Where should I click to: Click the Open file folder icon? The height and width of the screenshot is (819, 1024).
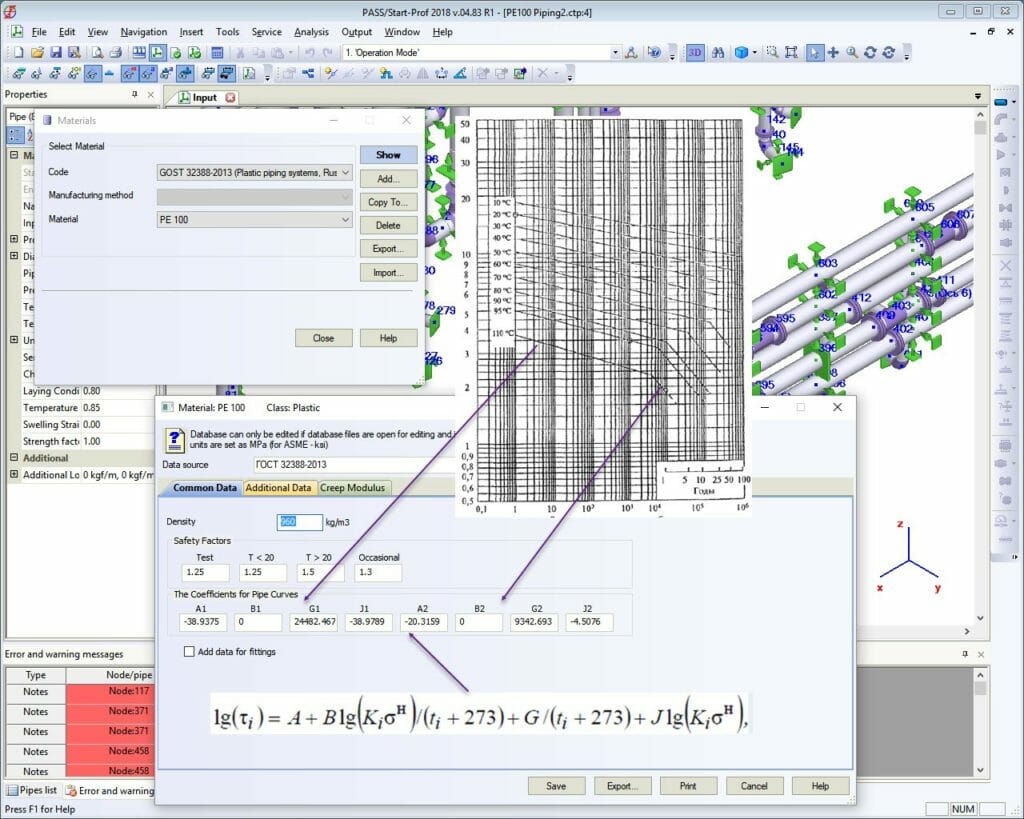coord(36,52)
